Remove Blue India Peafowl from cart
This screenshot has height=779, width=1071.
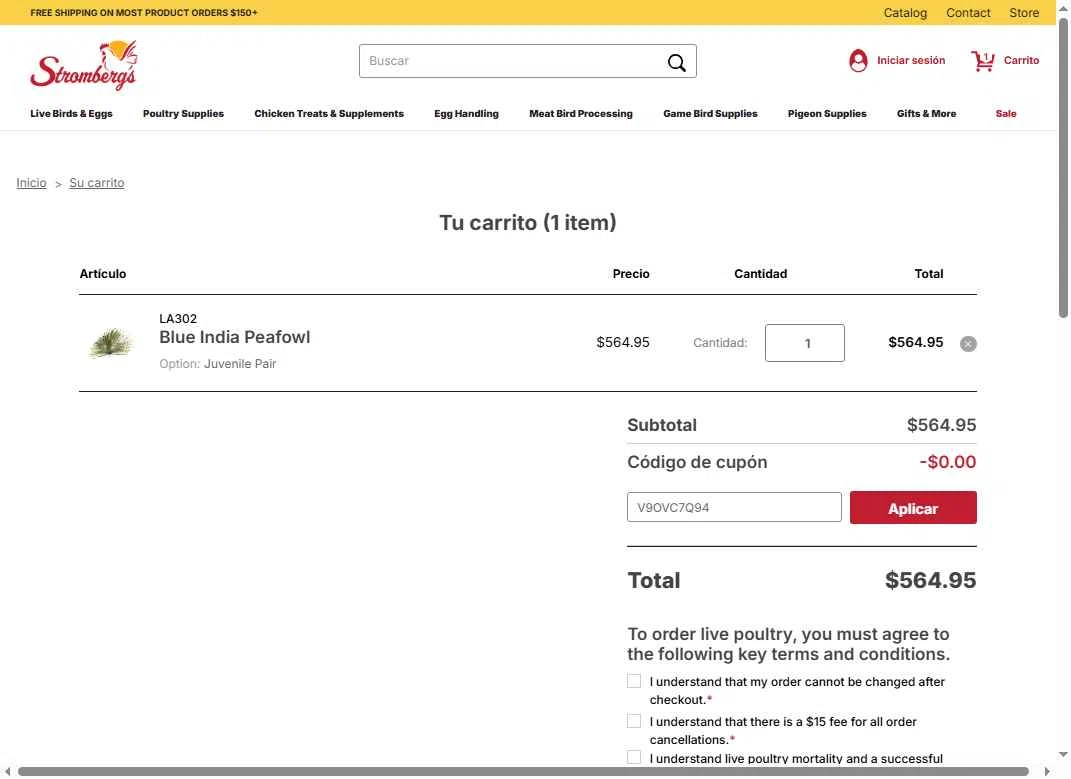click(968, 344)
